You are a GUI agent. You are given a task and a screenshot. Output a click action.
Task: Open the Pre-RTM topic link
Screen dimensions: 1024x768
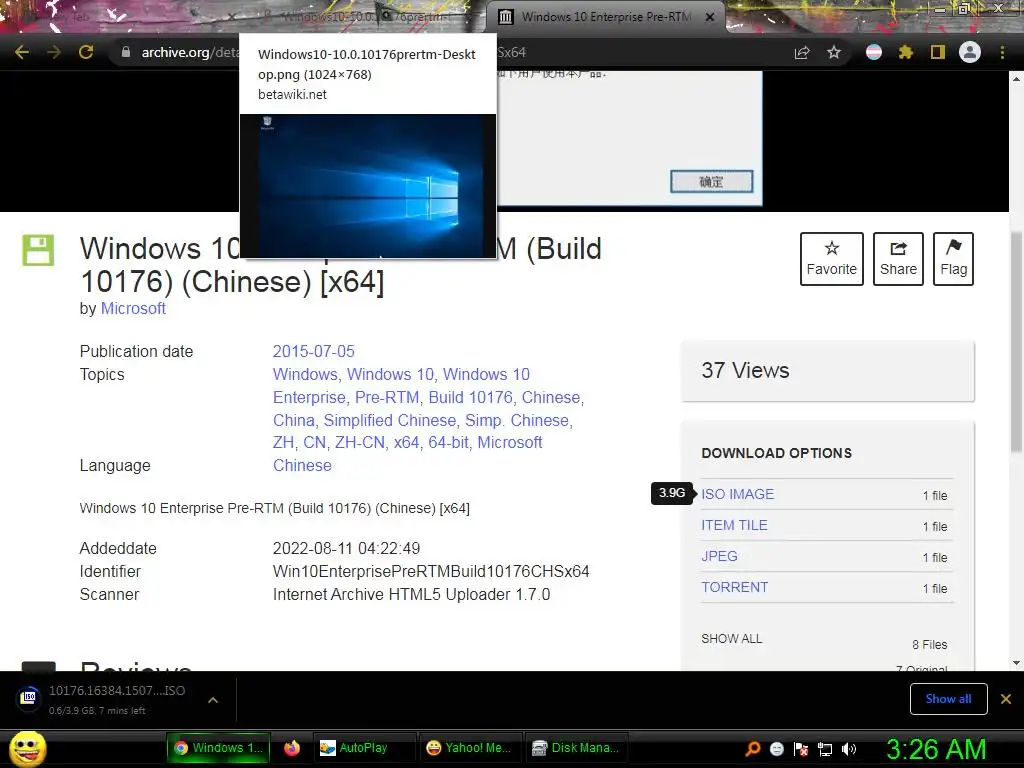(385, 397)
